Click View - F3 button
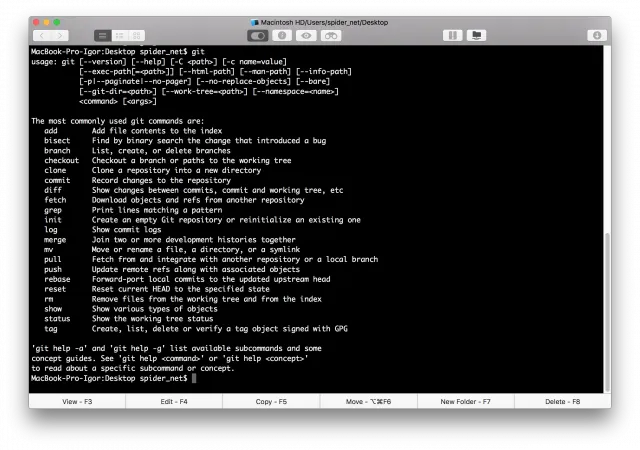Screen dimensions: 640x450 point(77,401)
